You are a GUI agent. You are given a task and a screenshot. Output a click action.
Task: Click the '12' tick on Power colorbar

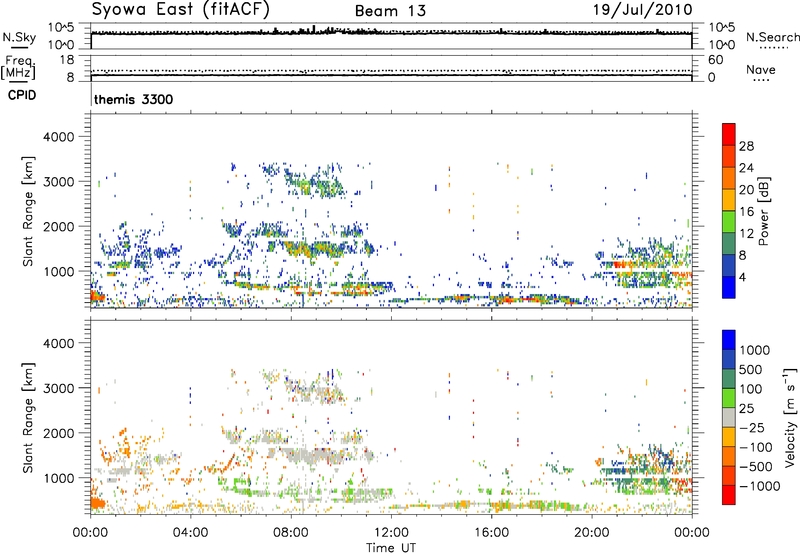pyautogui.click(x=746, y=234)
